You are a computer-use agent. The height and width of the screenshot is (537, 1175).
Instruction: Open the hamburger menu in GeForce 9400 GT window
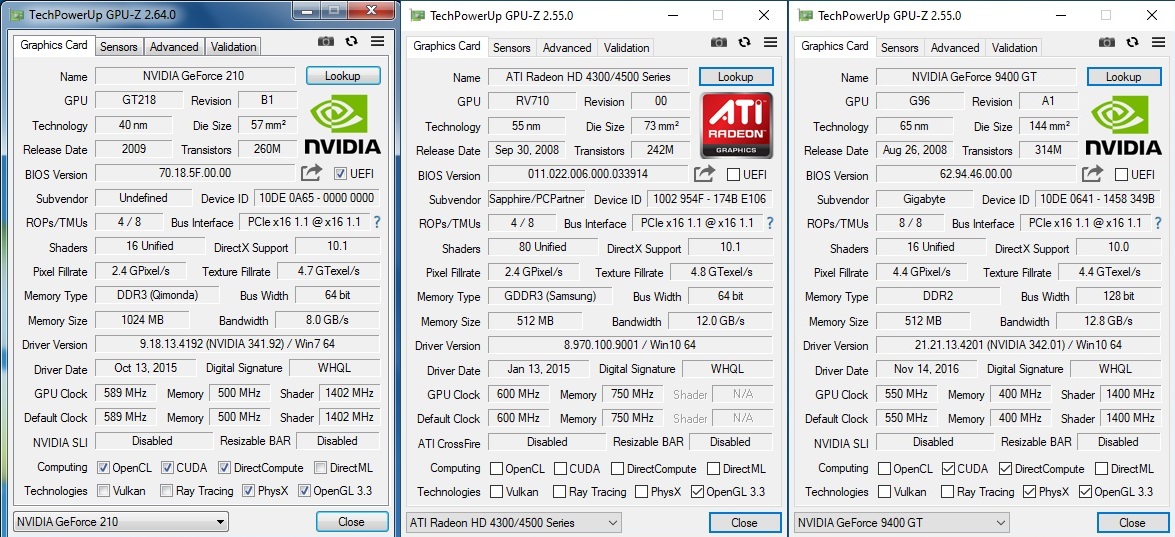1158,43
